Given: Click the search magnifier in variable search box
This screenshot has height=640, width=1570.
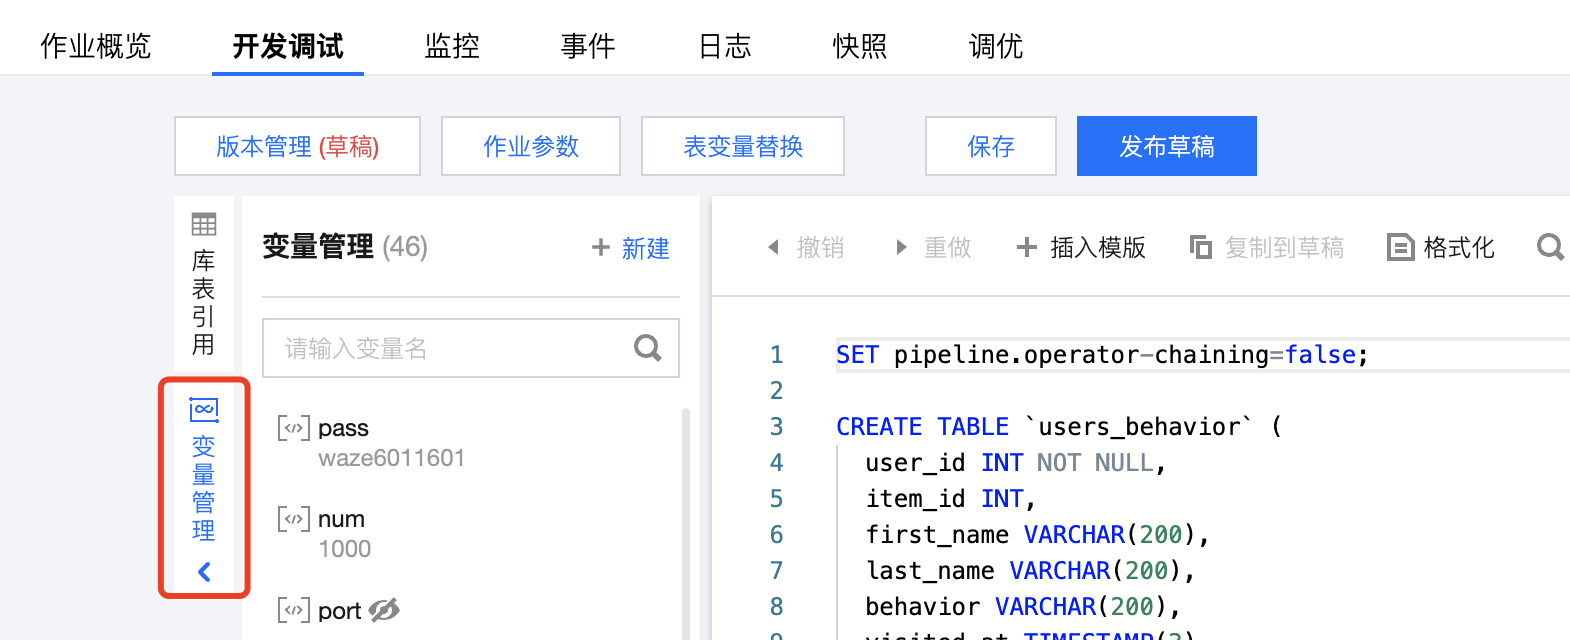Looking at the screenshot, I should [648, 348].
